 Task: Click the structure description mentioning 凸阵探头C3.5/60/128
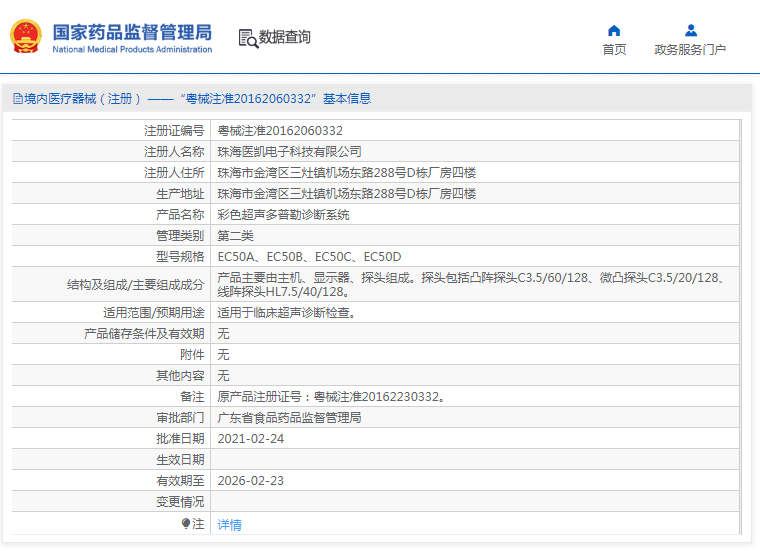473,284
